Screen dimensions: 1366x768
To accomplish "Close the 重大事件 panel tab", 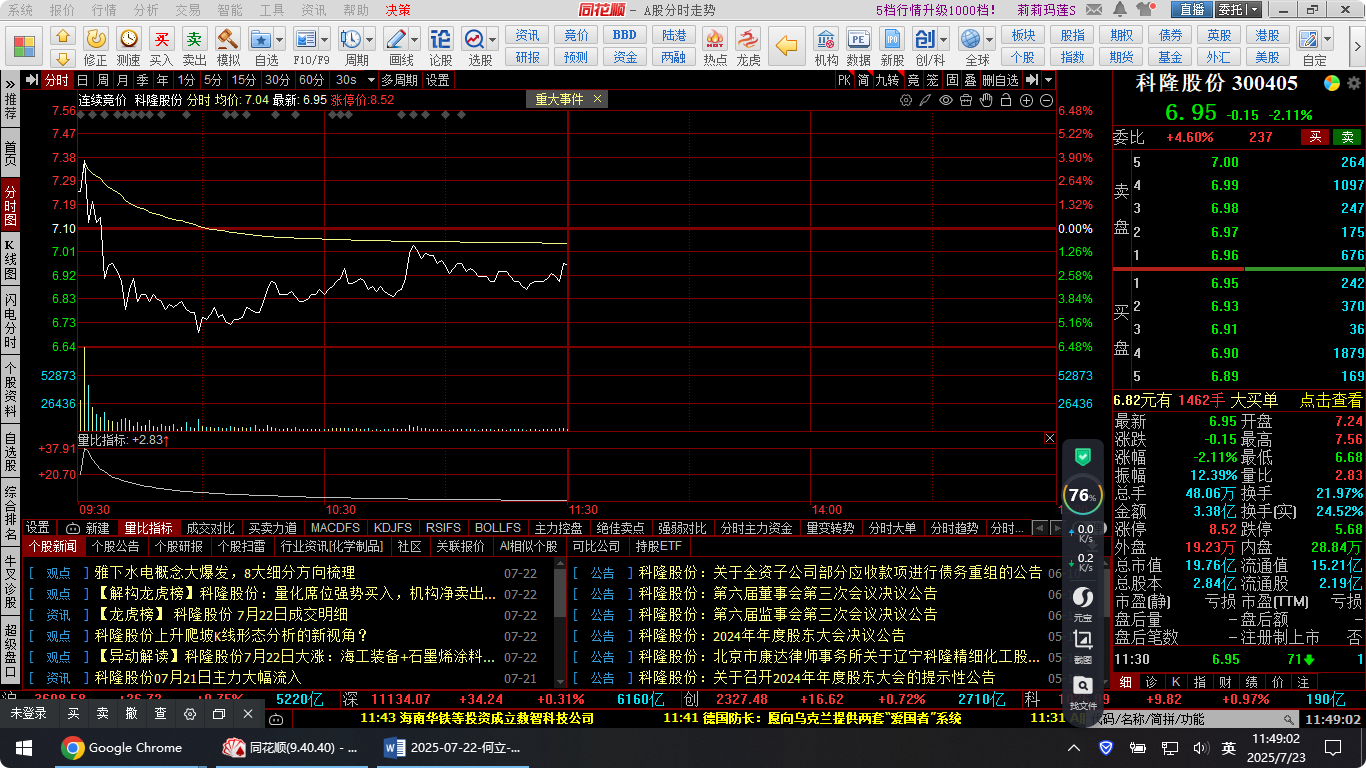I will (x=598, y=99).
